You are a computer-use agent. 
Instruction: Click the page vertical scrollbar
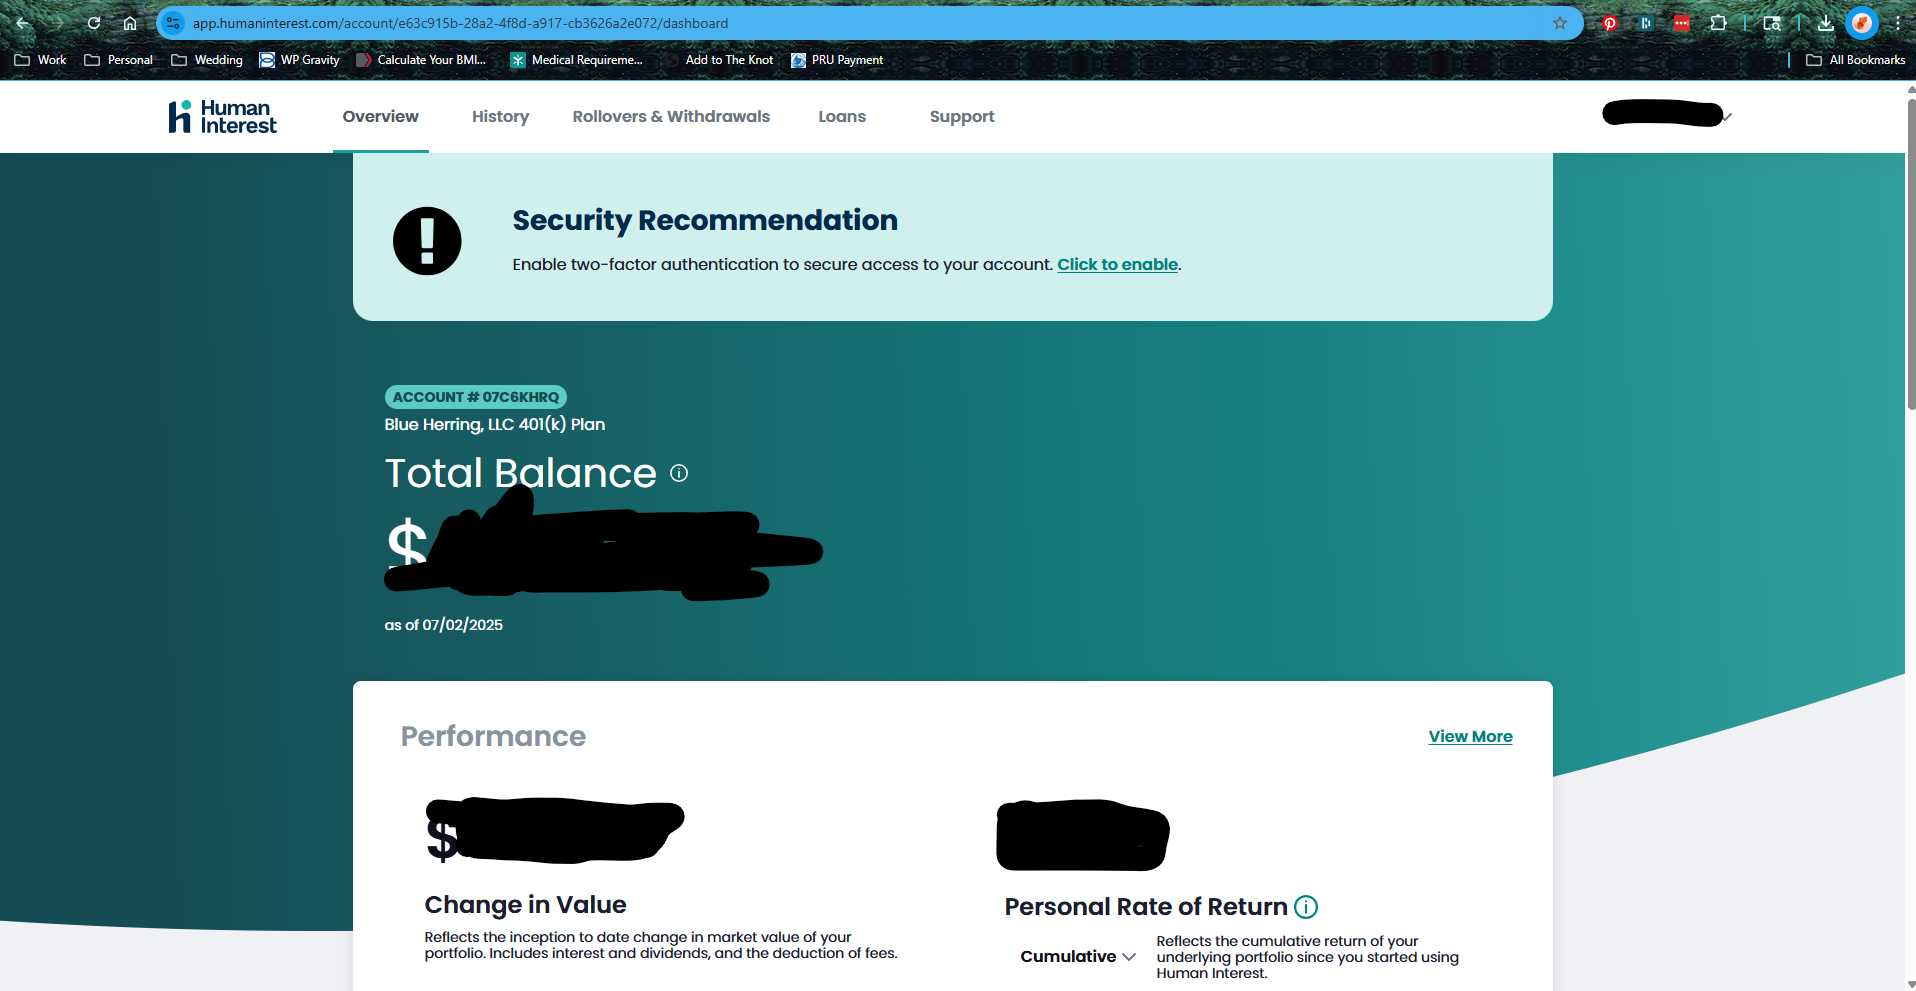click(1911, 254)
